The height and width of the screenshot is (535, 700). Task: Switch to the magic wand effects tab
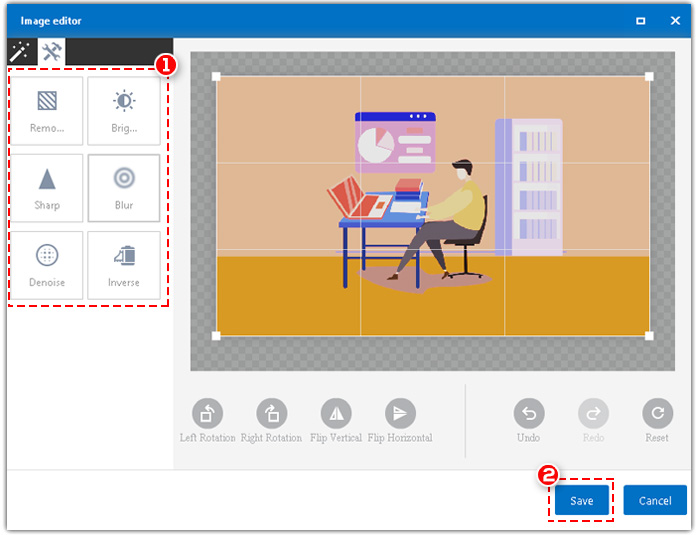(x=21, y=52)
